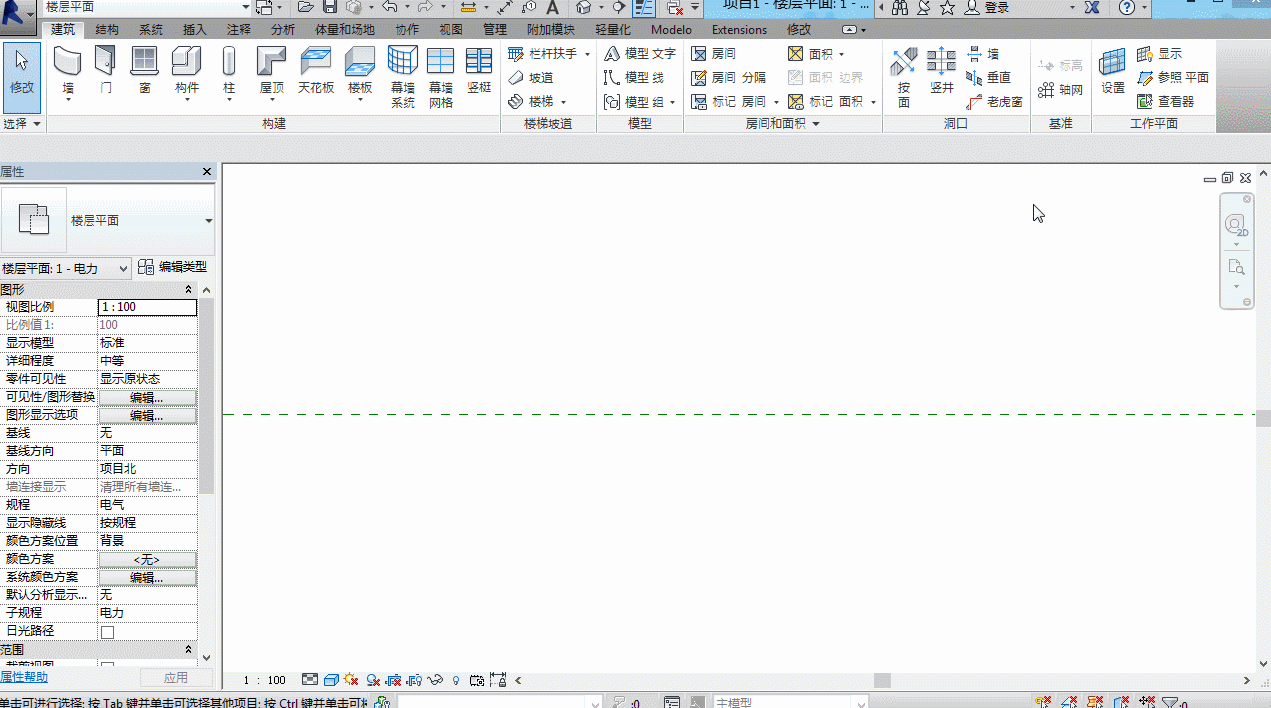This screenshot has height=708, width=1271.
Task: Choose the 柱 (Column) tool
Action: (229, 74)
